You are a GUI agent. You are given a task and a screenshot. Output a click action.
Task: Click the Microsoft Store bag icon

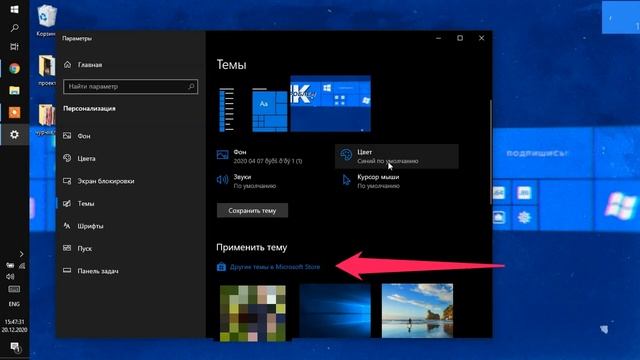(221, 267)
